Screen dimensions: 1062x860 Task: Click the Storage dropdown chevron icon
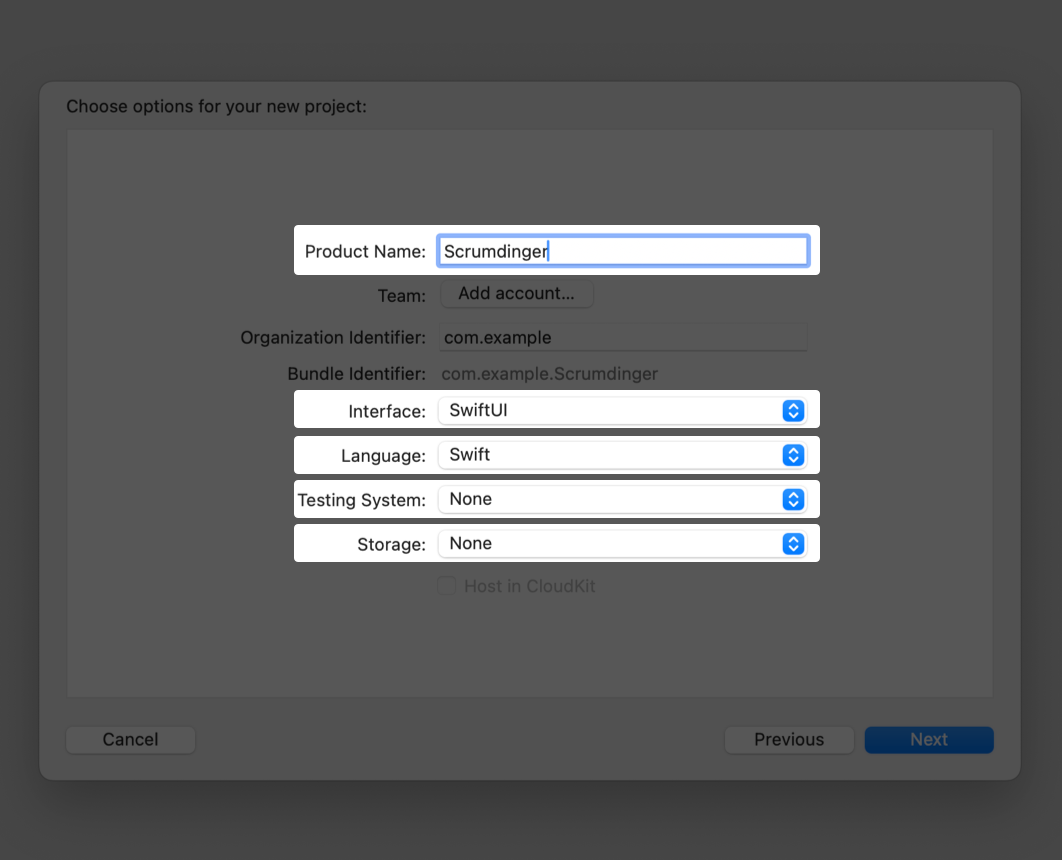point(793,543)
